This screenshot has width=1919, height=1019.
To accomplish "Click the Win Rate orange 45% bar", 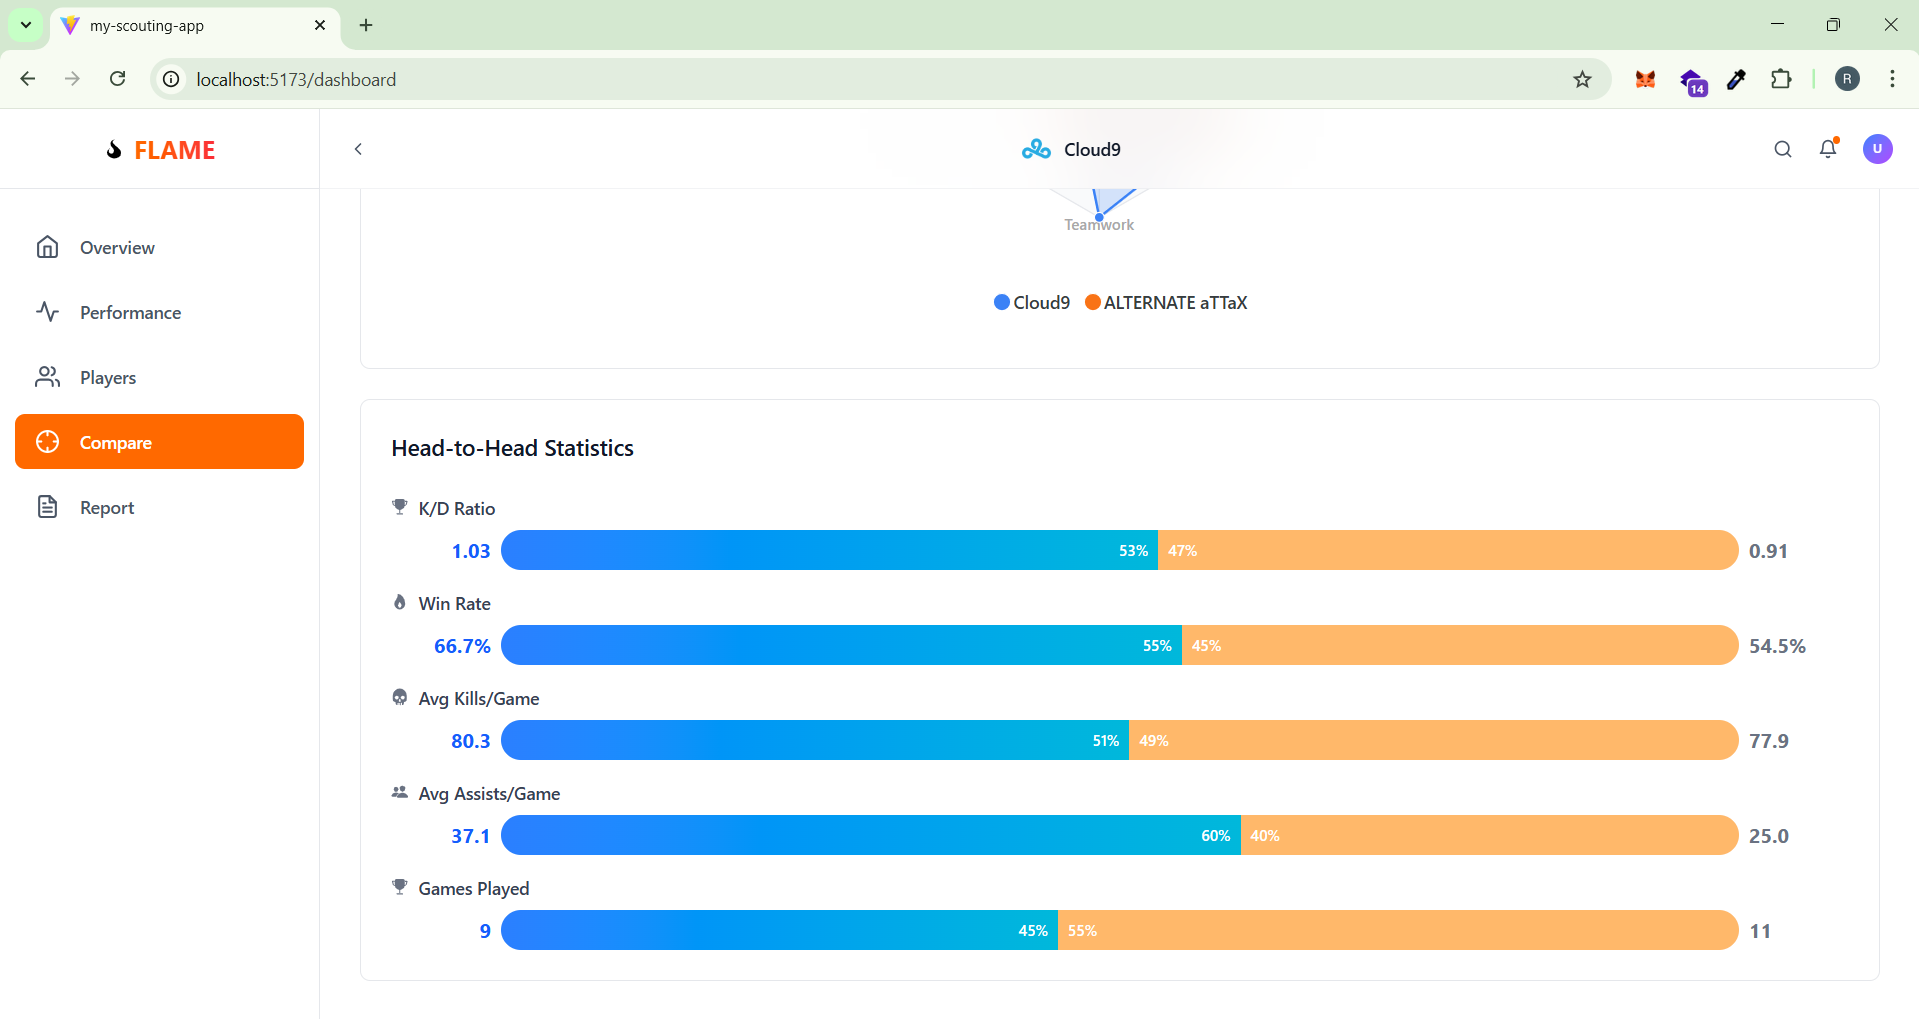I will point(1460,645).
